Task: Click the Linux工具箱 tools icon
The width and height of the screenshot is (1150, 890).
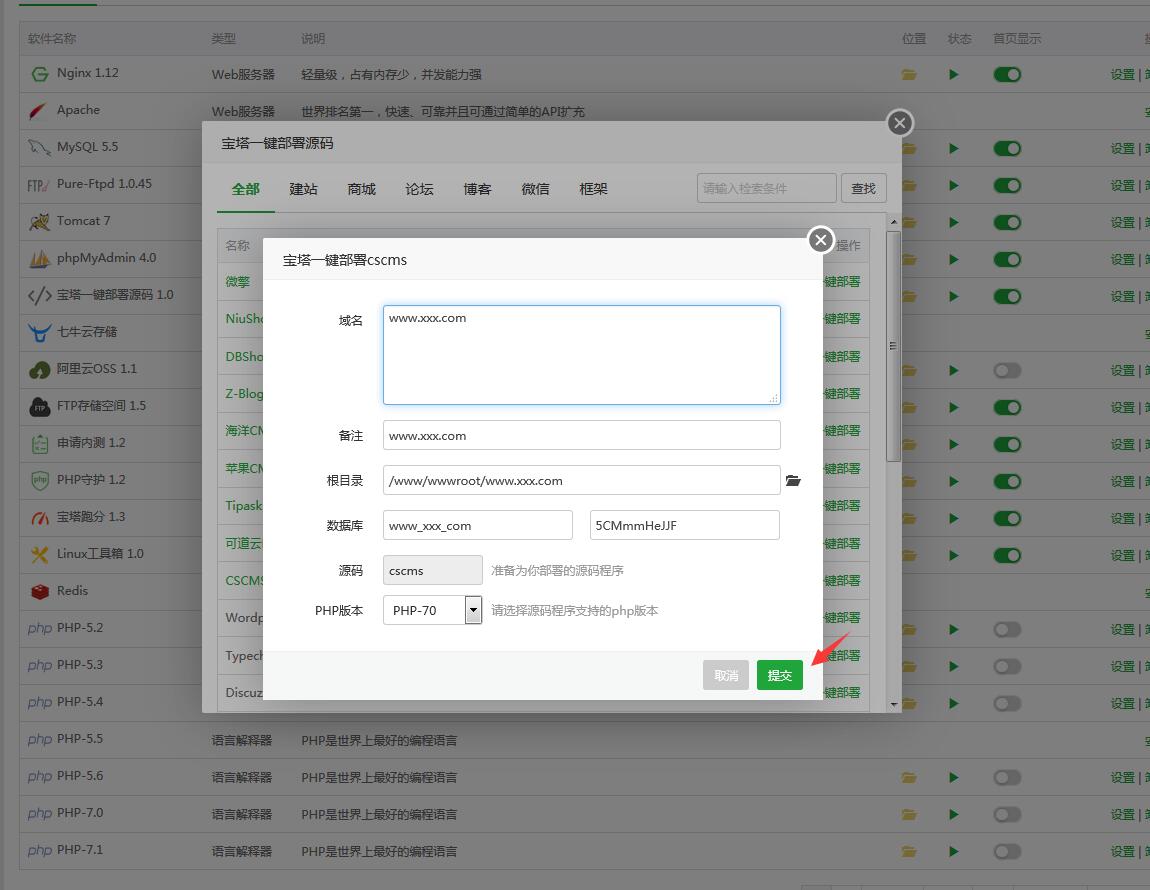Action: (x=40, y=555)
